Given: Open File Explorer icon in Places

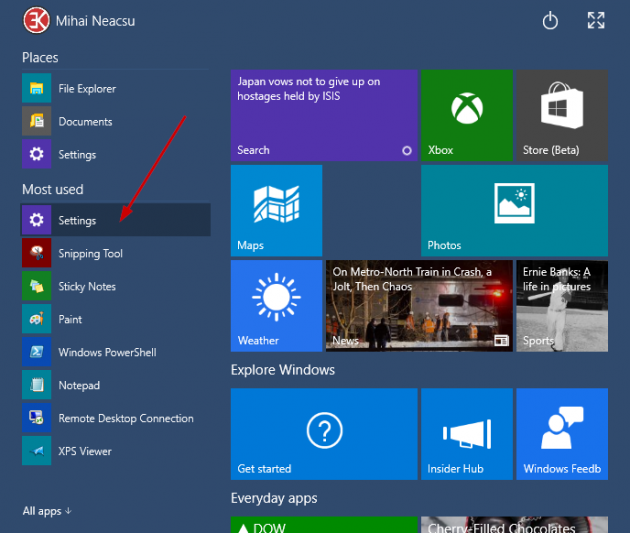Looking at the screenshot, I should (37, 88).
